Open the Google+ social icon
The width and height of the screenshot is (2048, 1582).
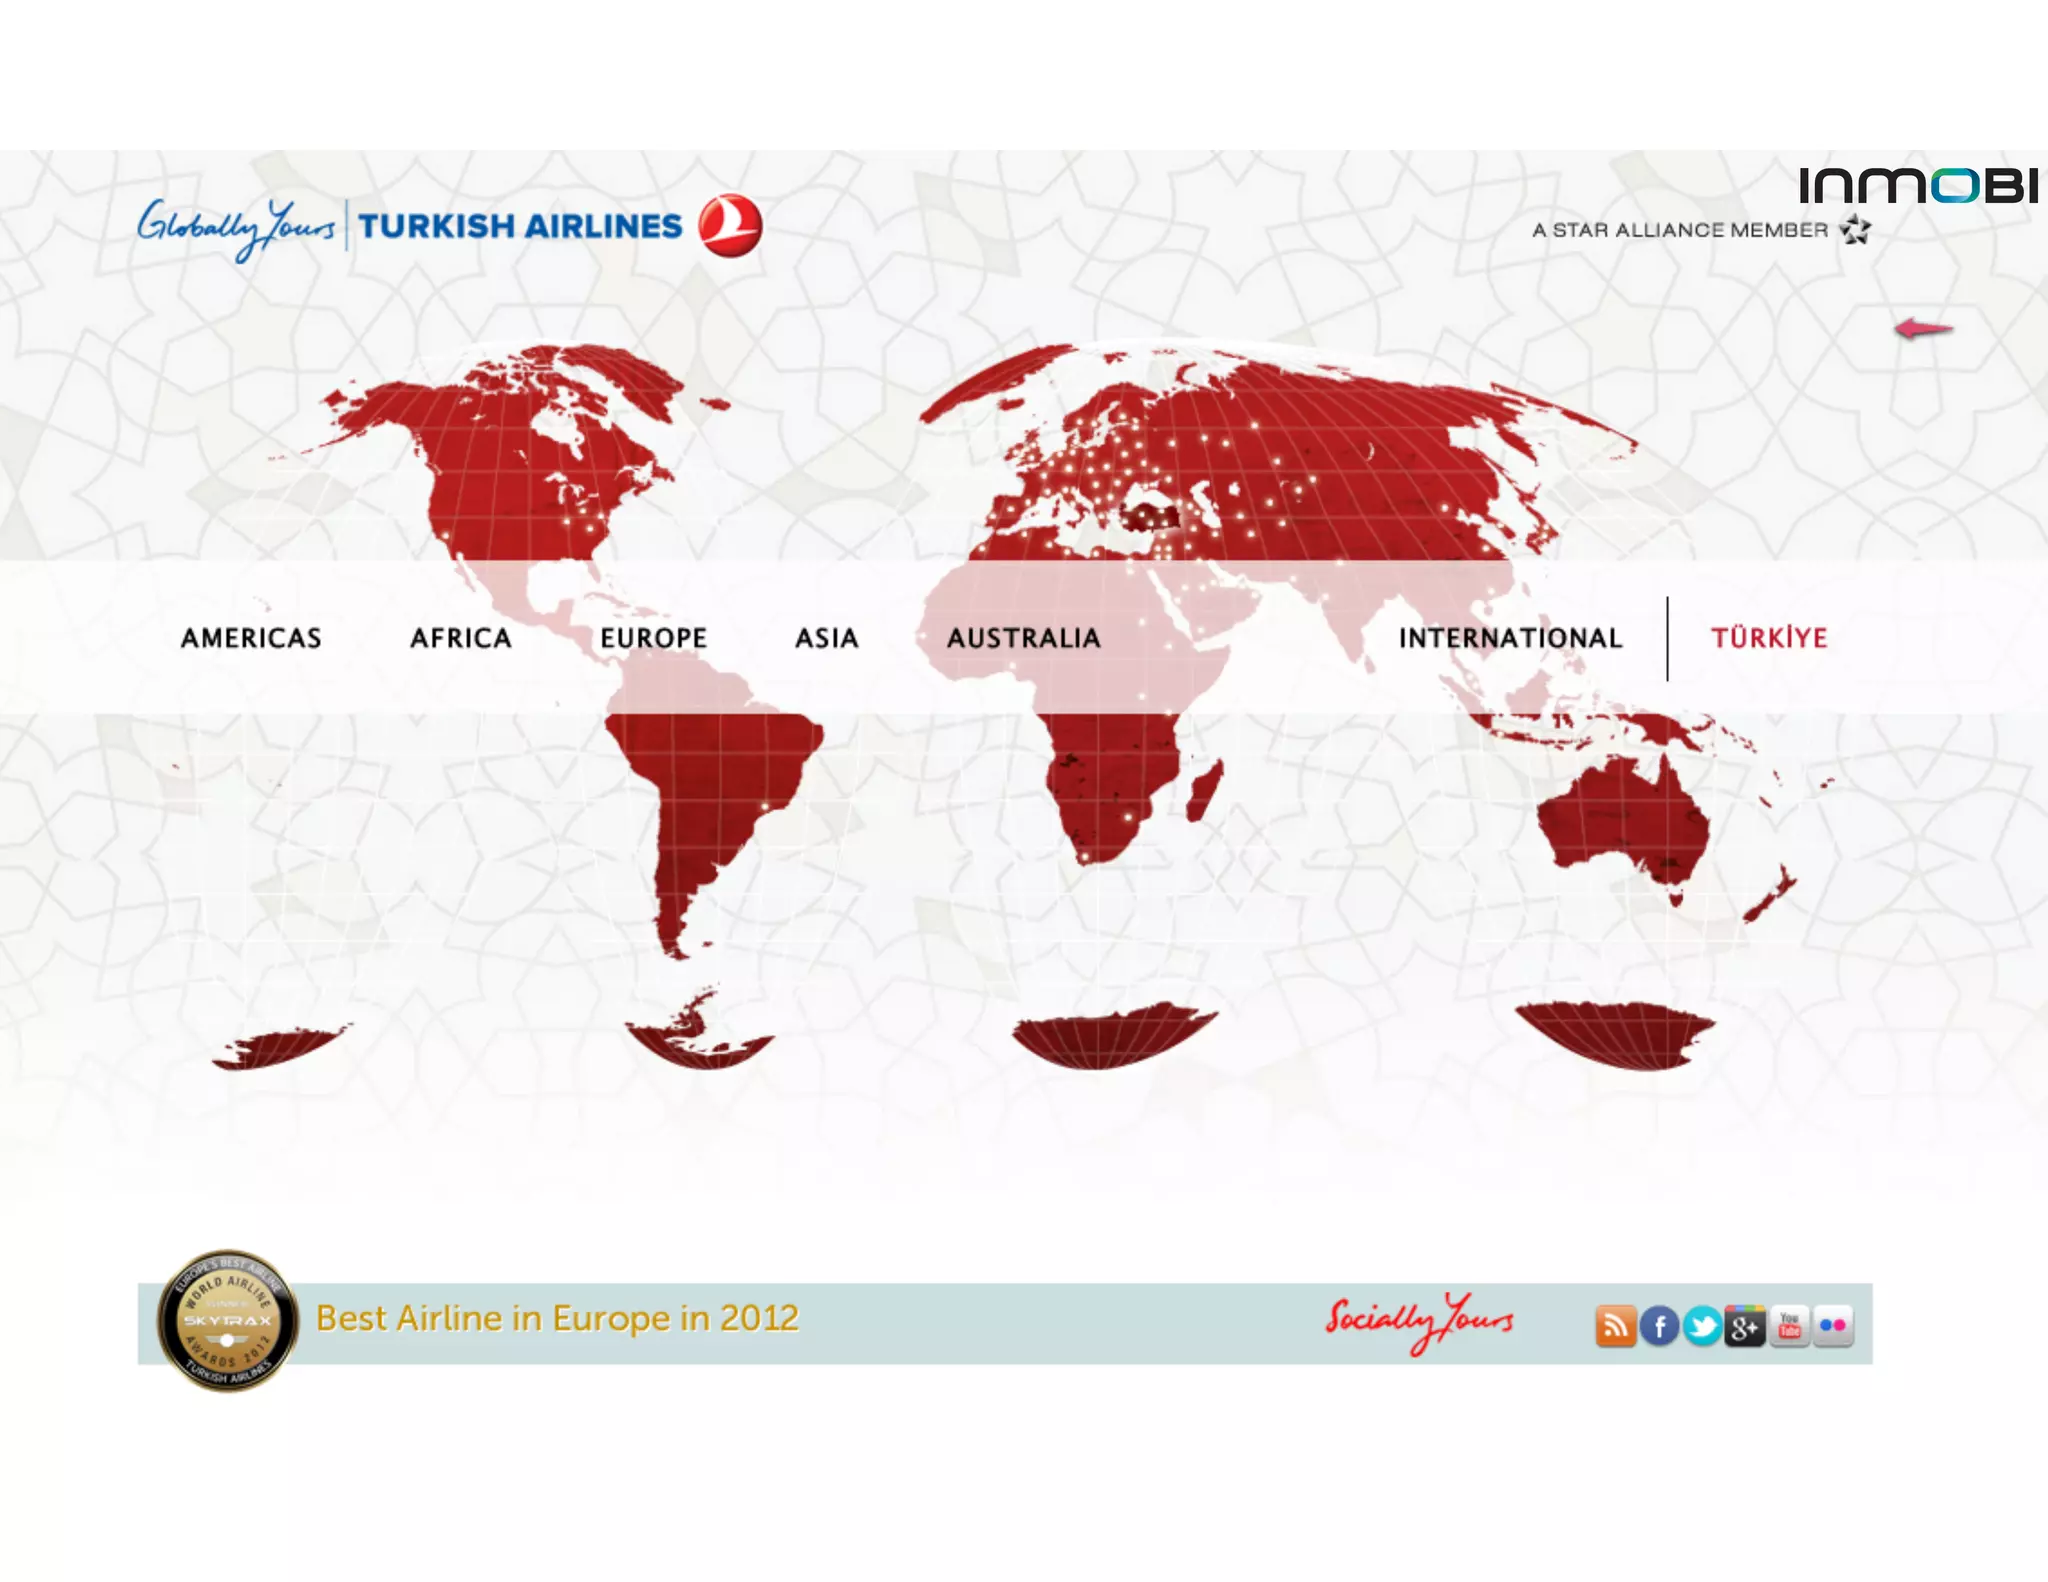(1745, 1326)
